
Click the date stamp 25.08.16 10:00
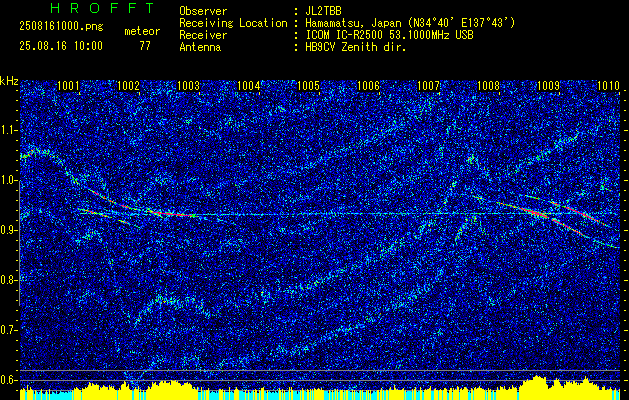[61, 46]
